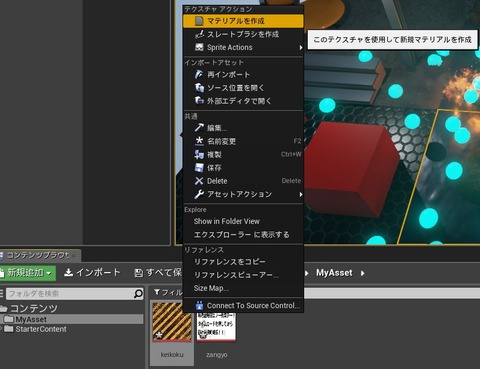Click the Sprite Actions icon

point(199,47)
